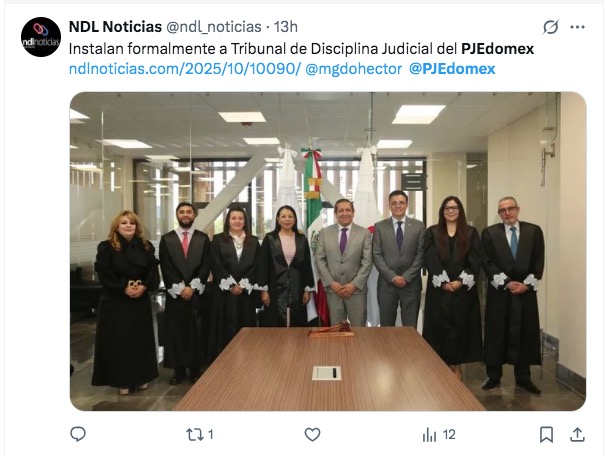The image size is (606, 456).
Task: Open the 13h timestamp link
Action: [x=286, y=27]
